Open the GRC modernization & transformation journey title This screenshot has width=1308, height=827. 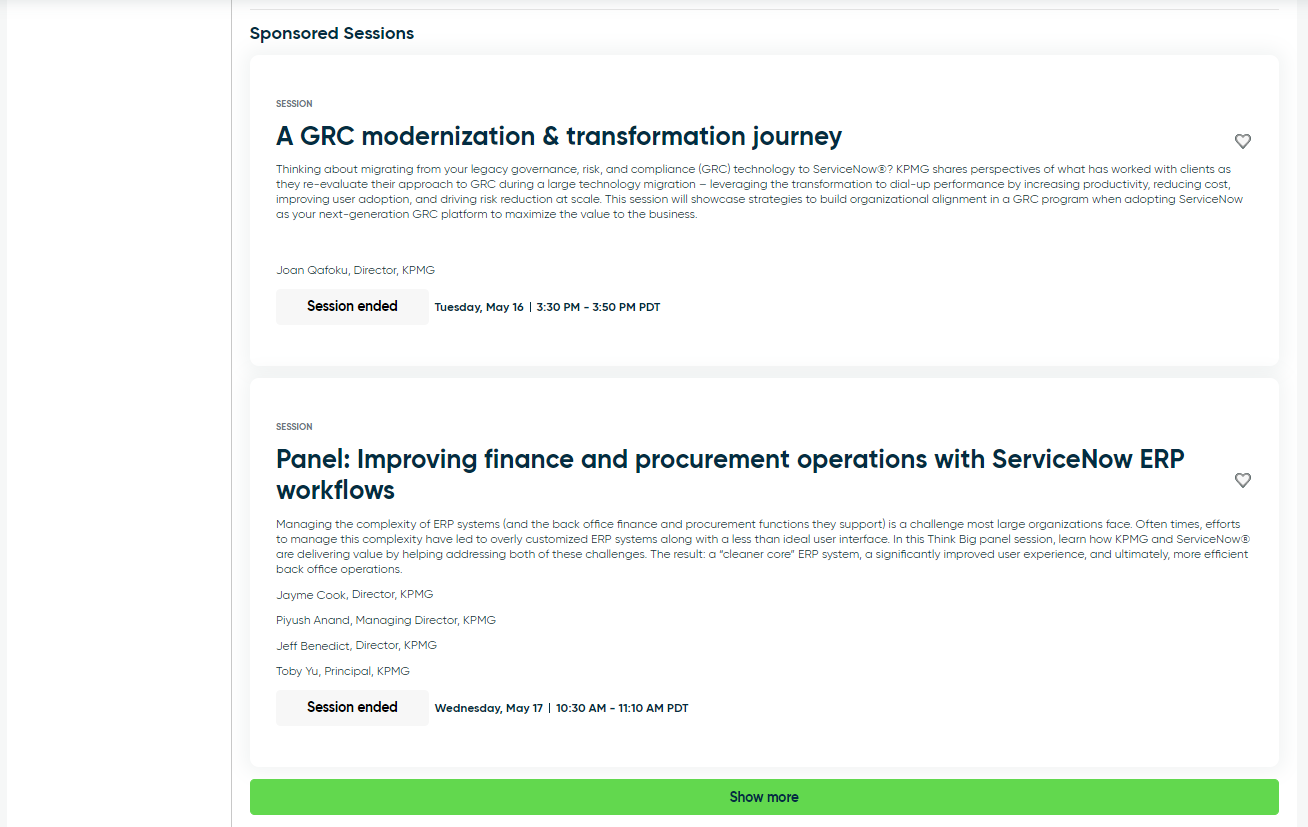click(x=559, y=136)
